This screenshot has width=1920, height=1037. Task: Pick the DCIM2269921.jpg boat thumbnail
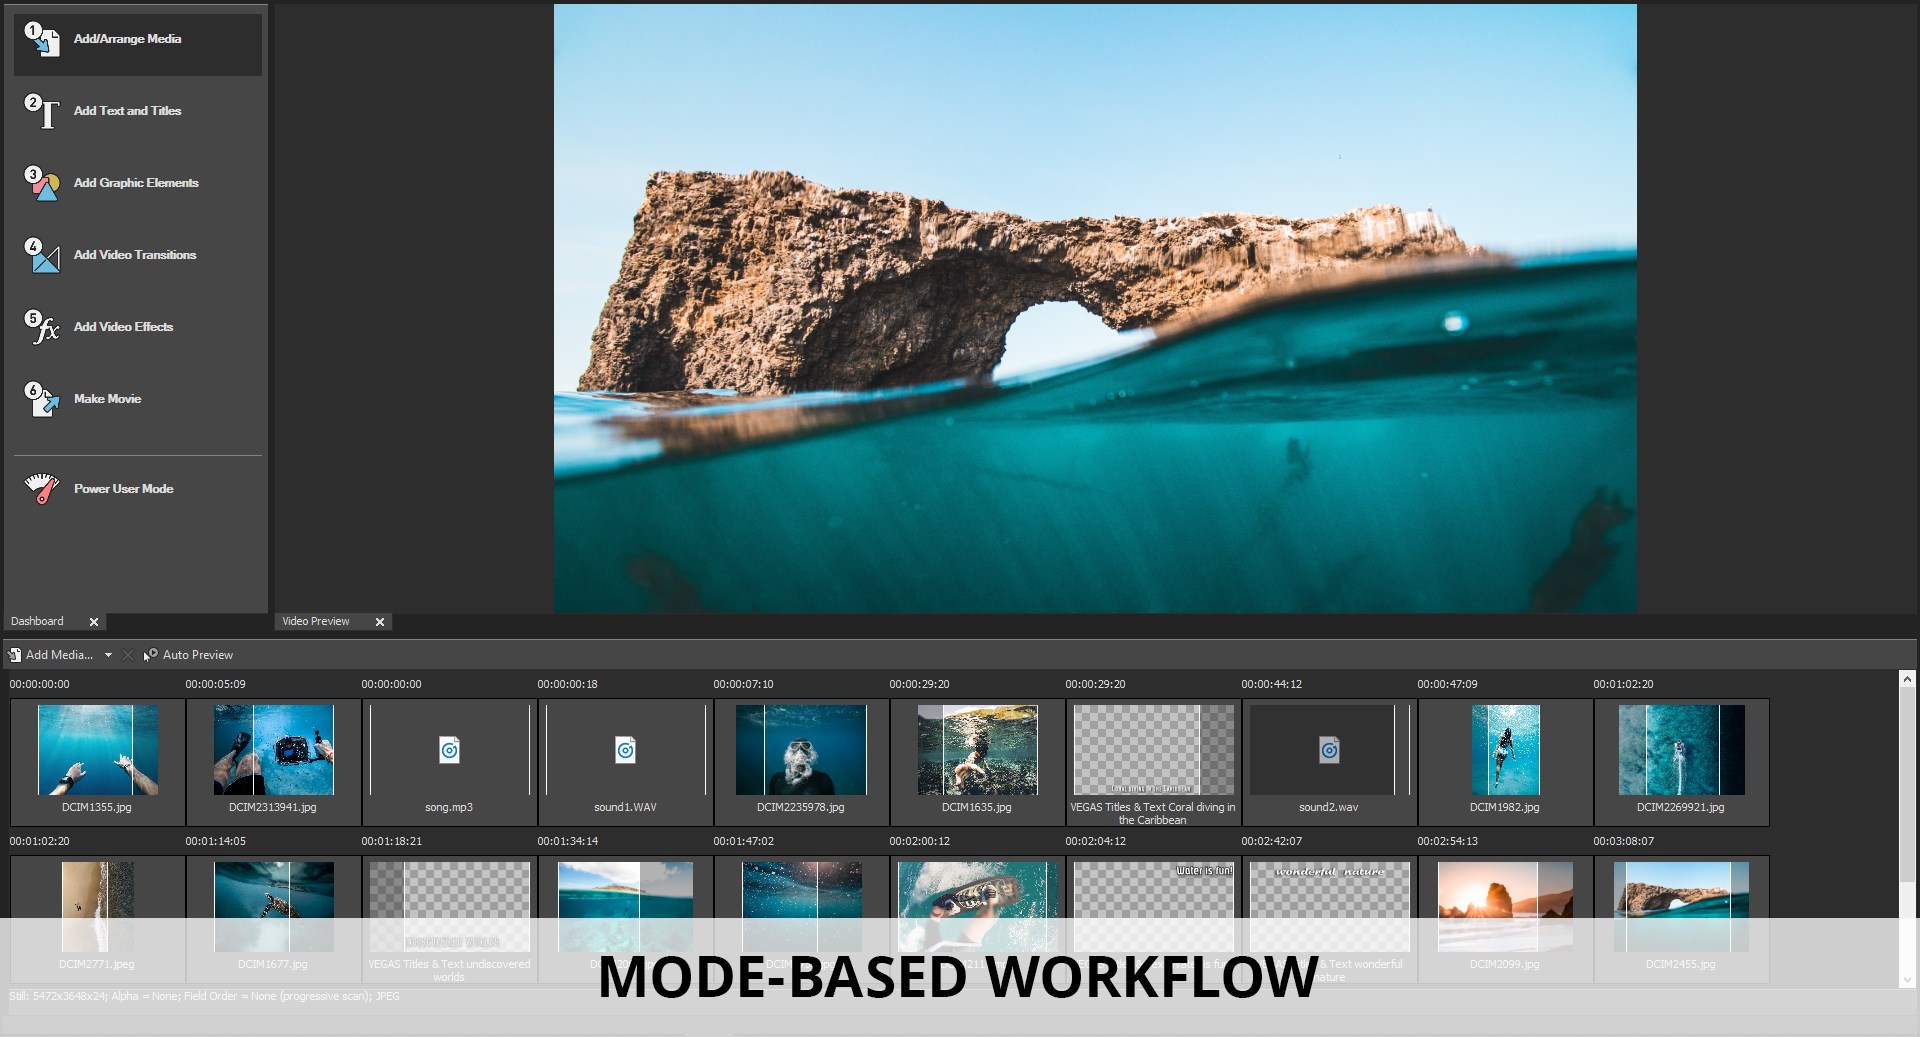click(x=1680, y=750)
